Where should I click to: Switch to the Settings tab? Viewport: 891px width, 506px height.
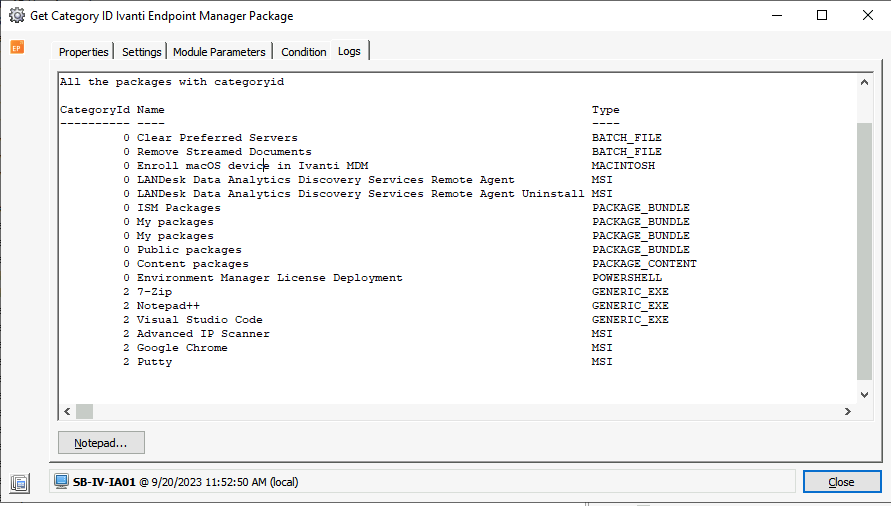coord(141,52)
